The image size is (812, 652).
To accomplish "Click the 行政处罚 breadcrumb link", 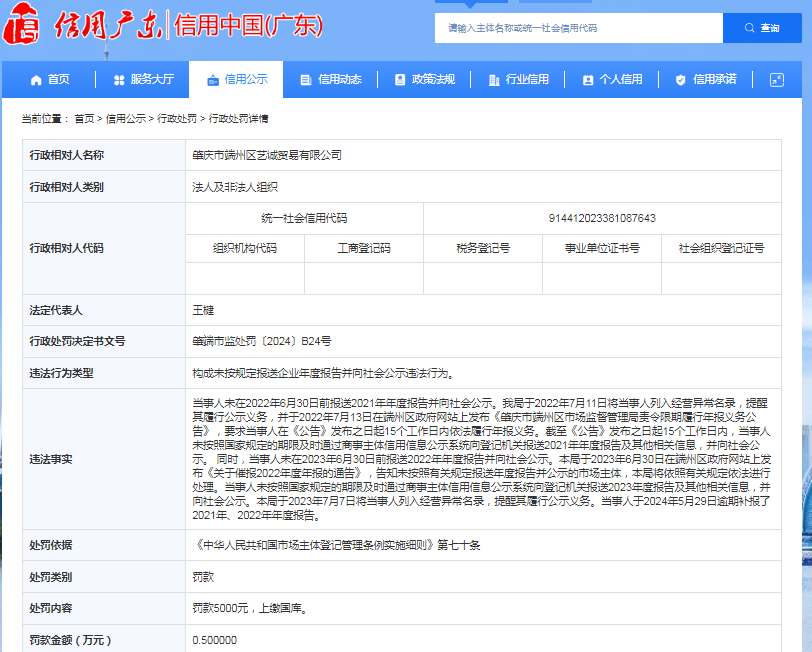I will [177, 119].
